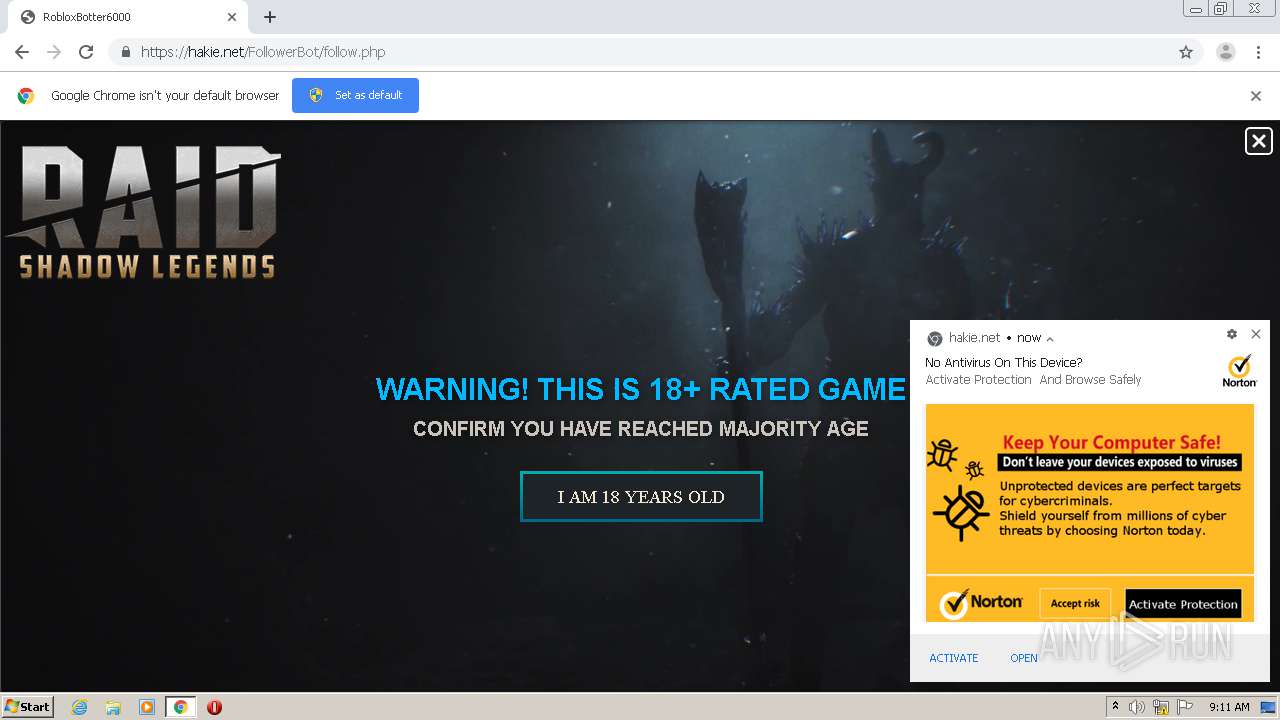Reload the page with refresh icon
Viewport: 1280px width, 720px height.
(86, 52)
